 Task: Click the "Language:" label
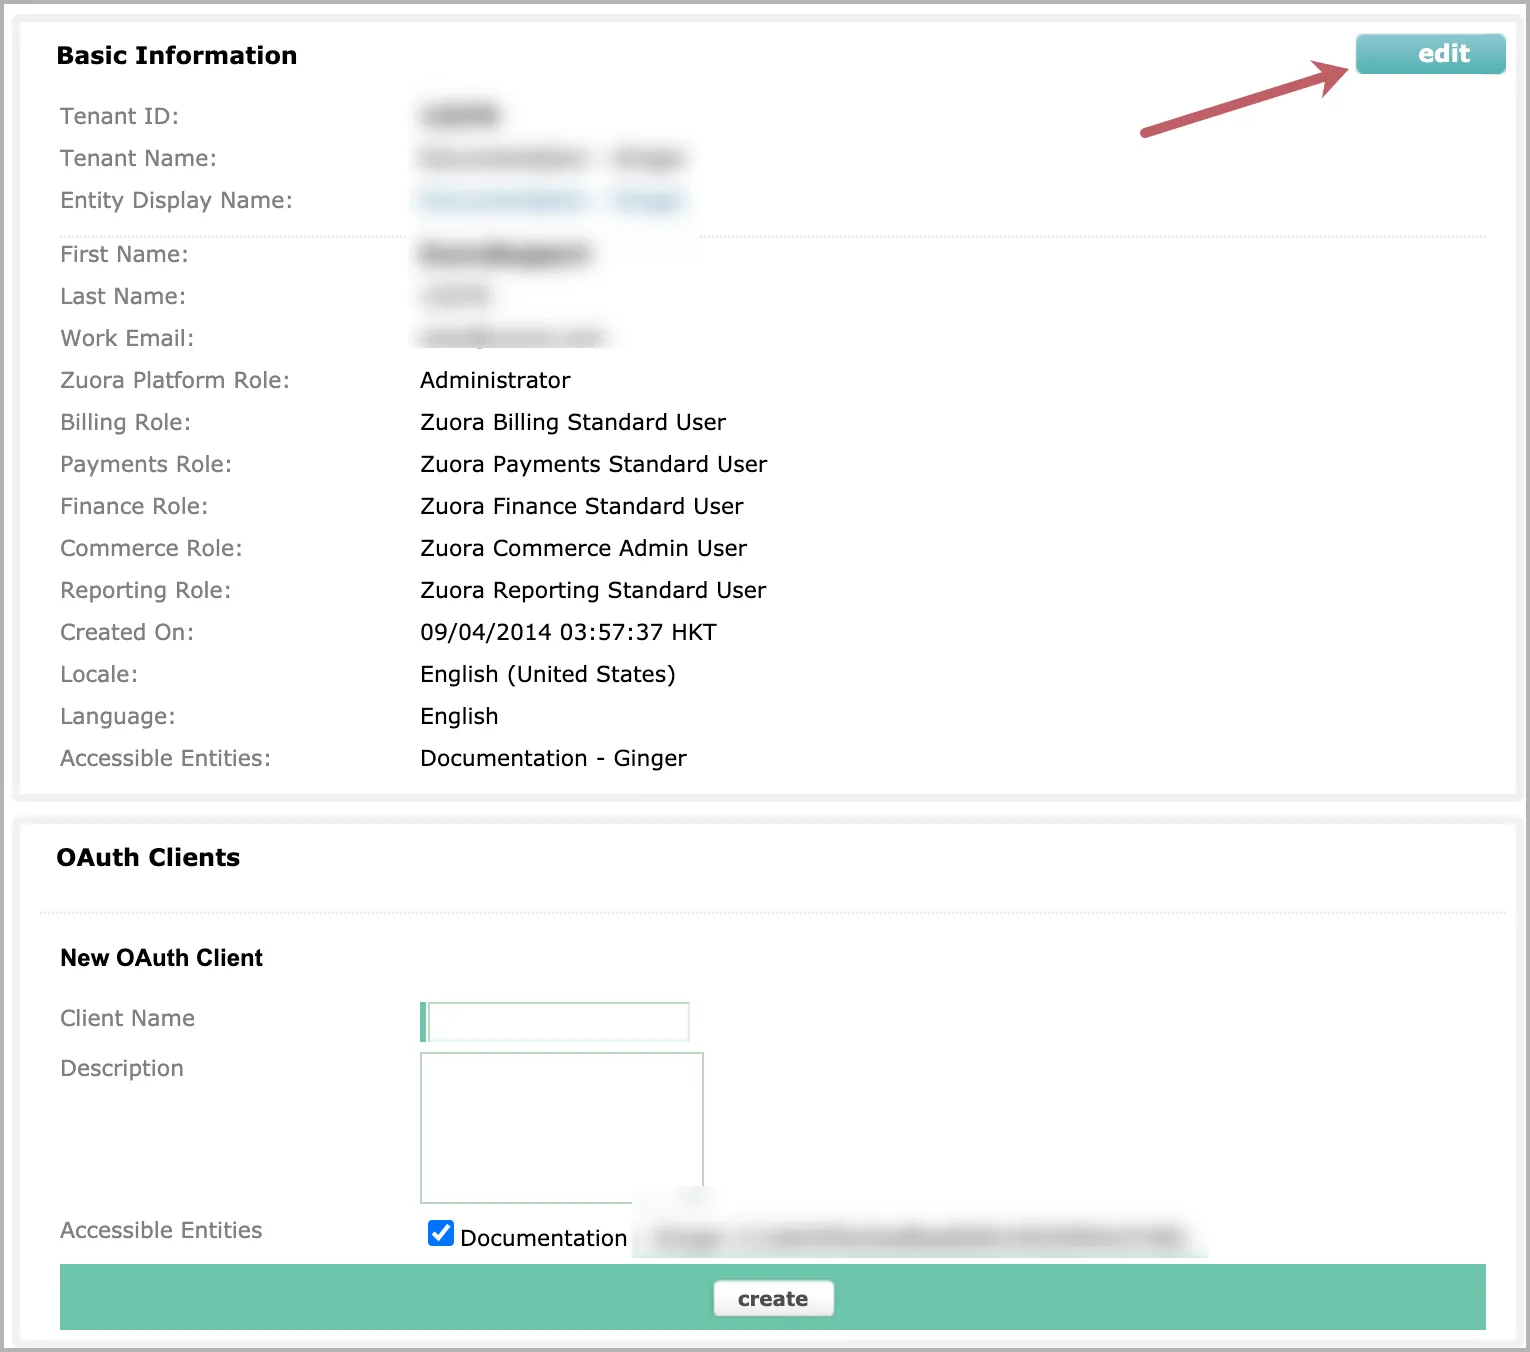pyautogui.click(x=117, y=716)
